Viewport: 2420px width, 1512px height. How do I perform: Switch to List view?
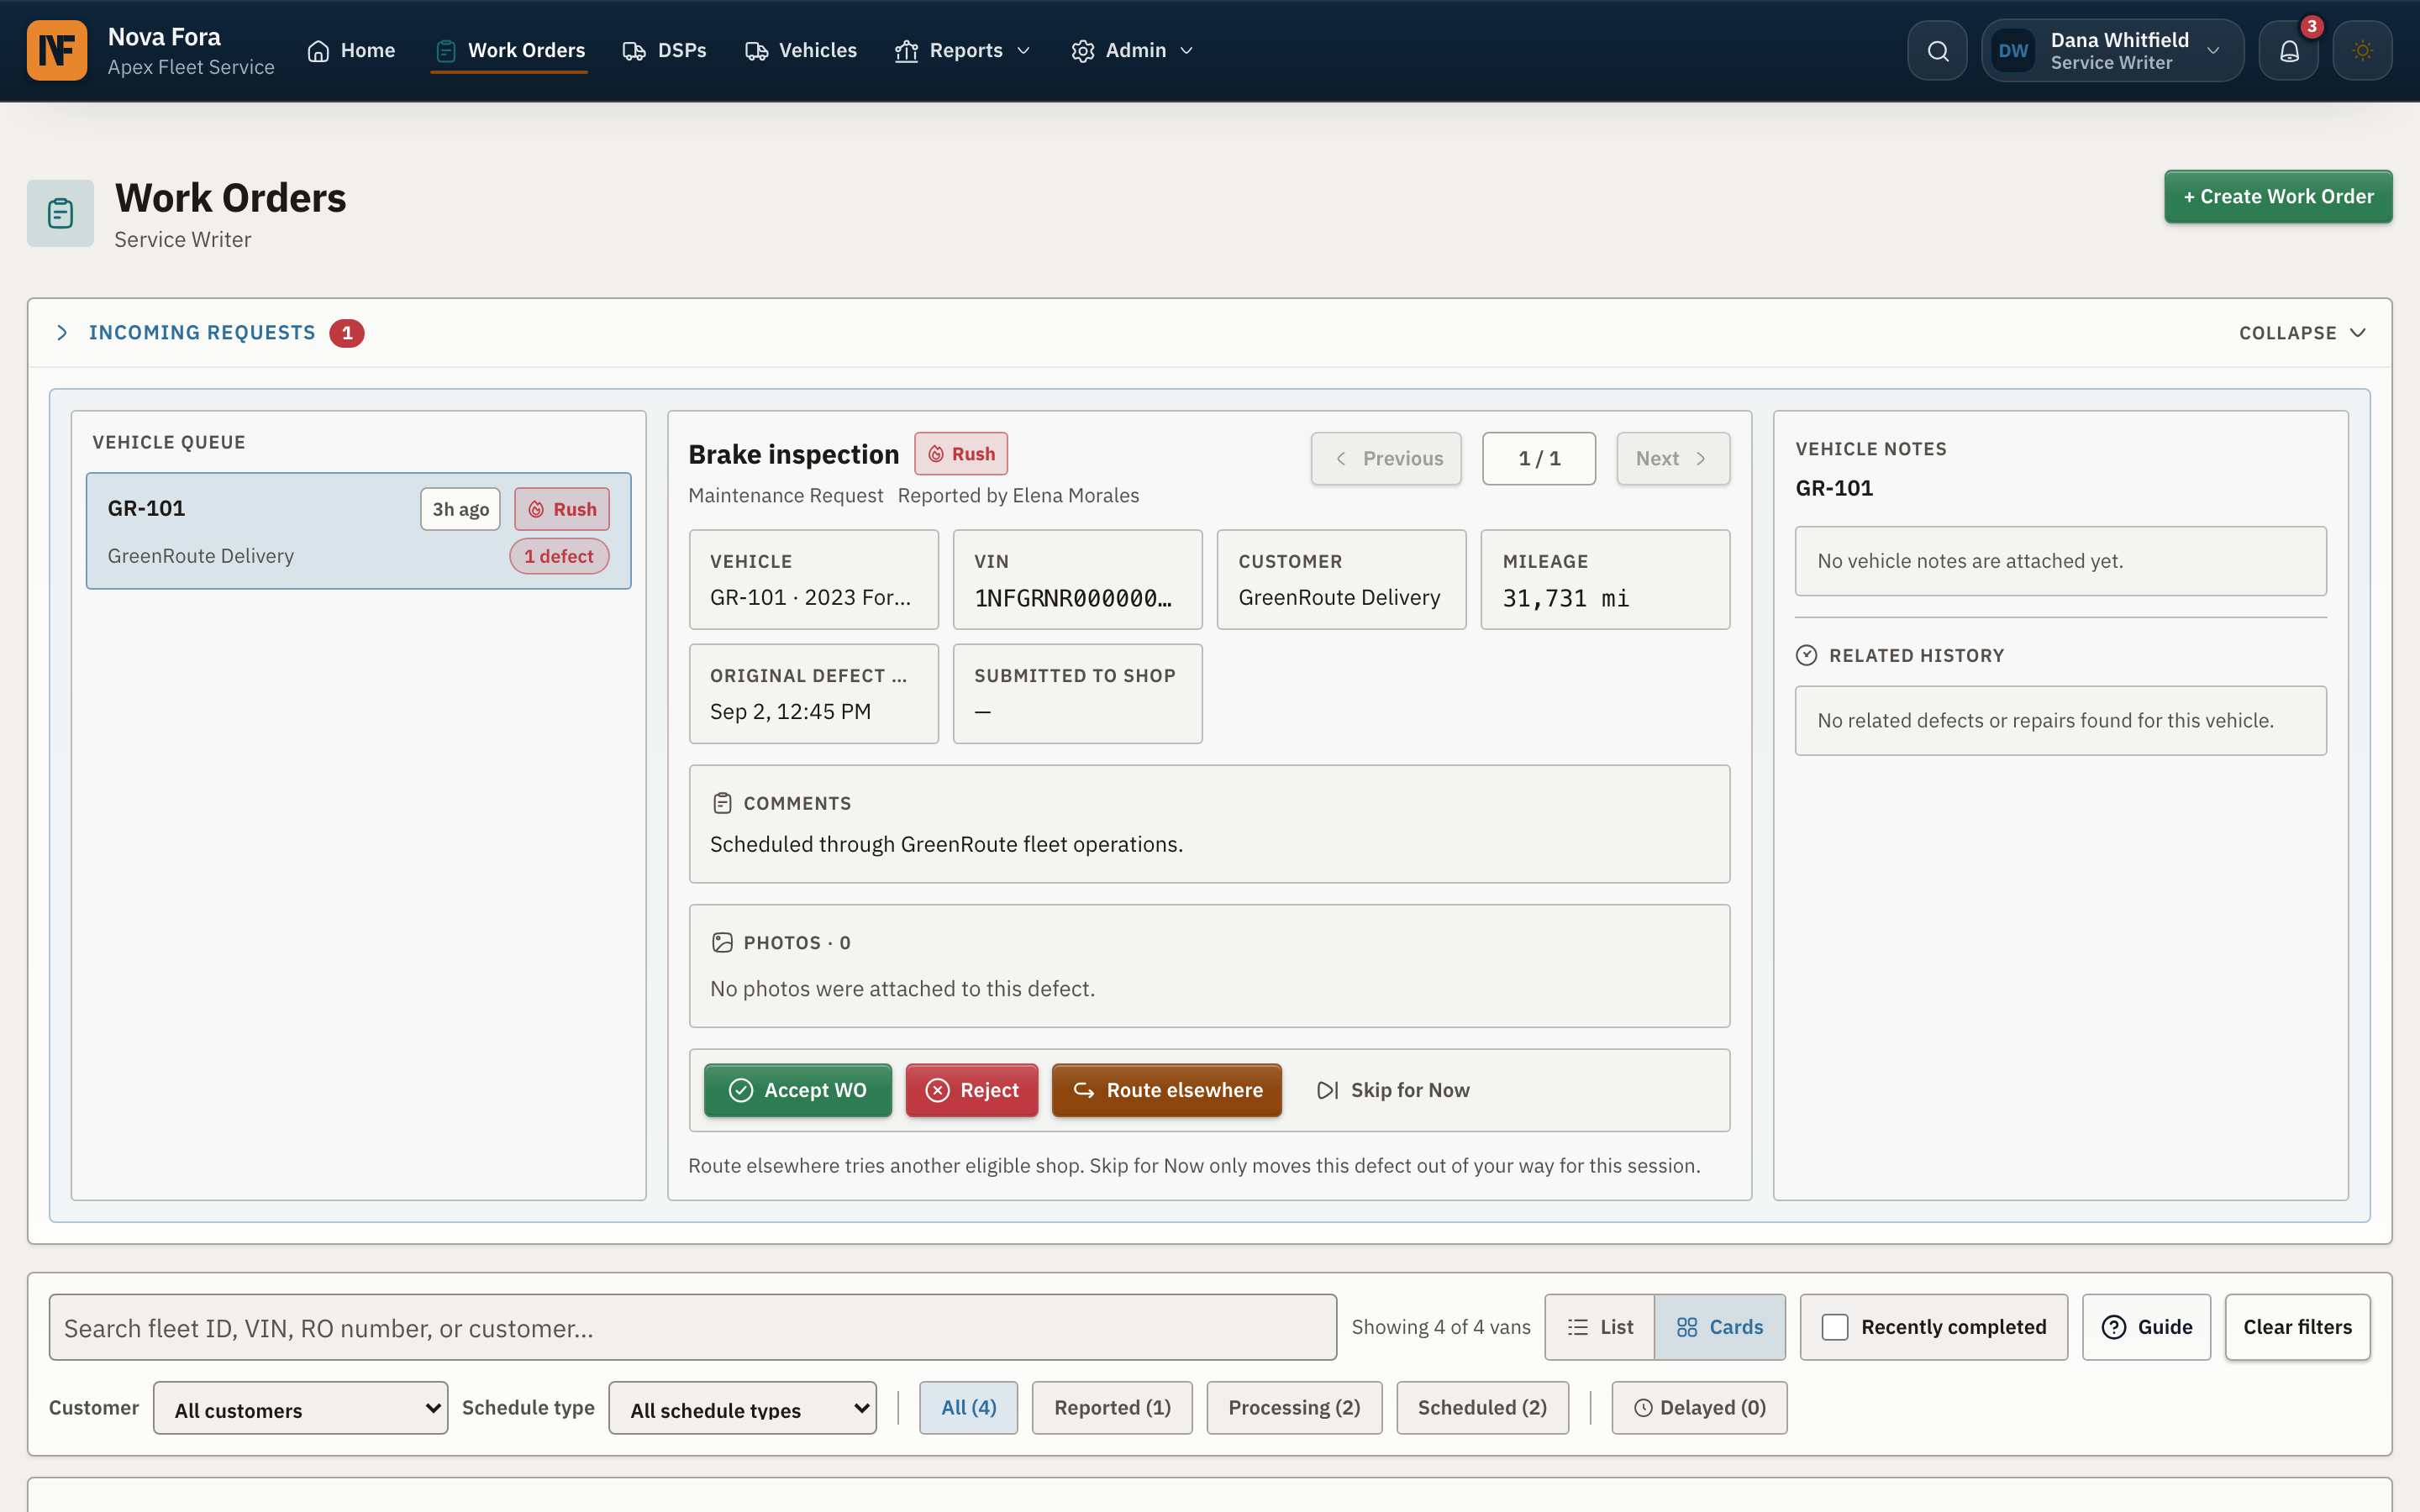tap(1599, 1327)
